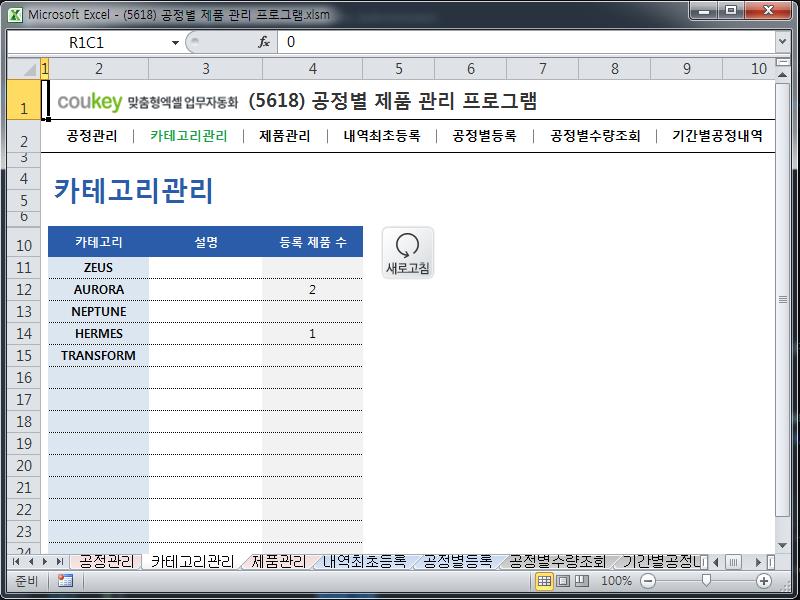The image size is (800, 600).
Task: Open 기간별공정내역 in the top navigation menu
Action: (717, 136)
